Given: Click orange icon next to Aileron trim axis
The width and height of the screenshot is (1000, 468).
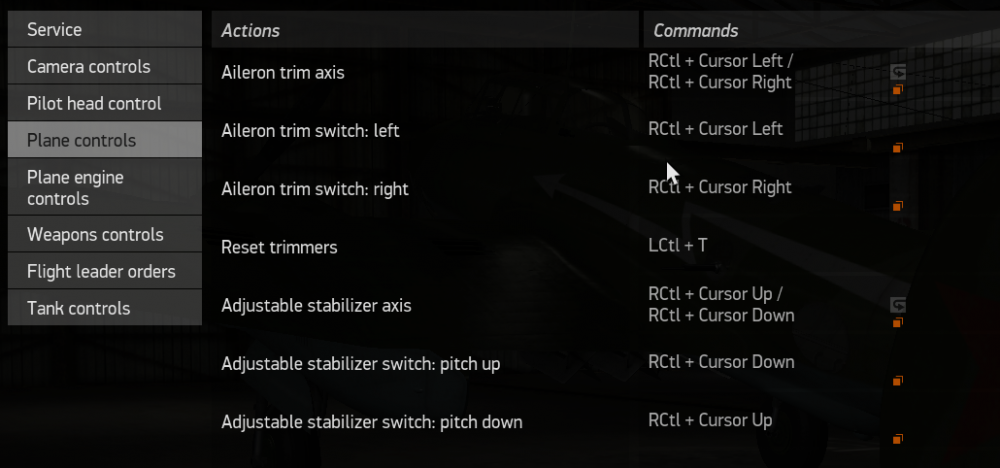Looking at the screenshot, I should 898,90.
